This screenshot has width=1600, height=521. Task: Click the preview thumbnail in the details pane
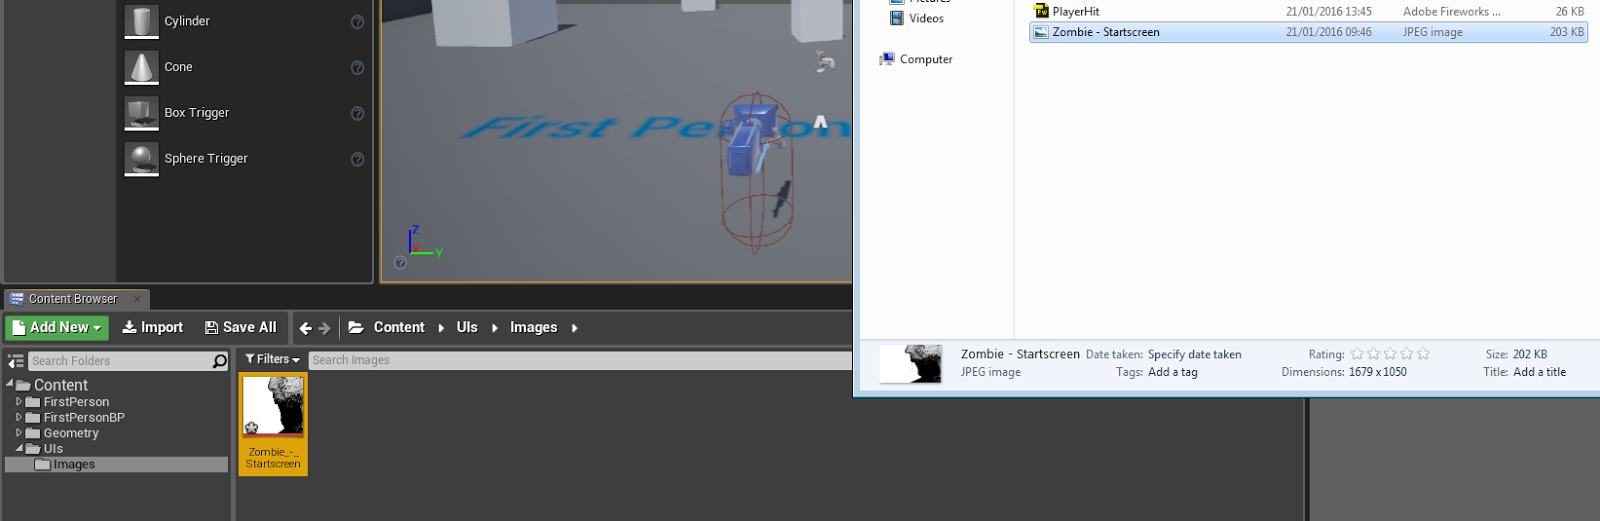[911, 364]
